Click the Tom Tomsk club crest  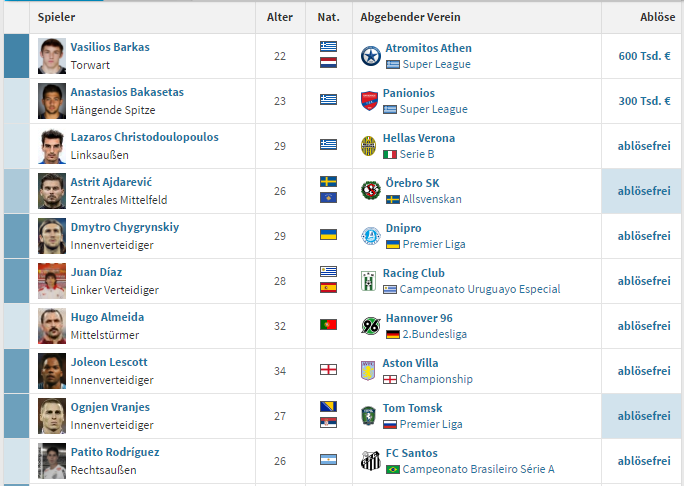coord(369,416)
